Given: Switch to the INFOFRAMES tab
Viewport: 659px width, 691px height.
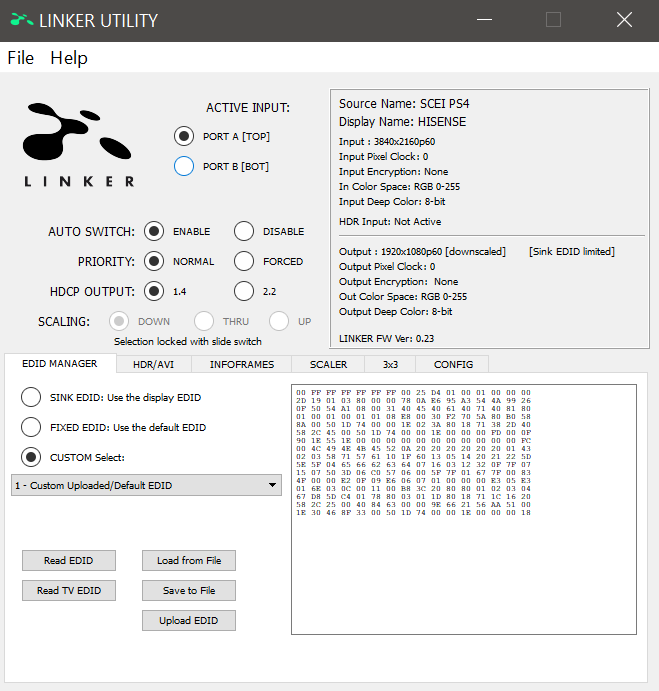Looking at the screenshot, I should pyautogui.click(x=241, y=365).
